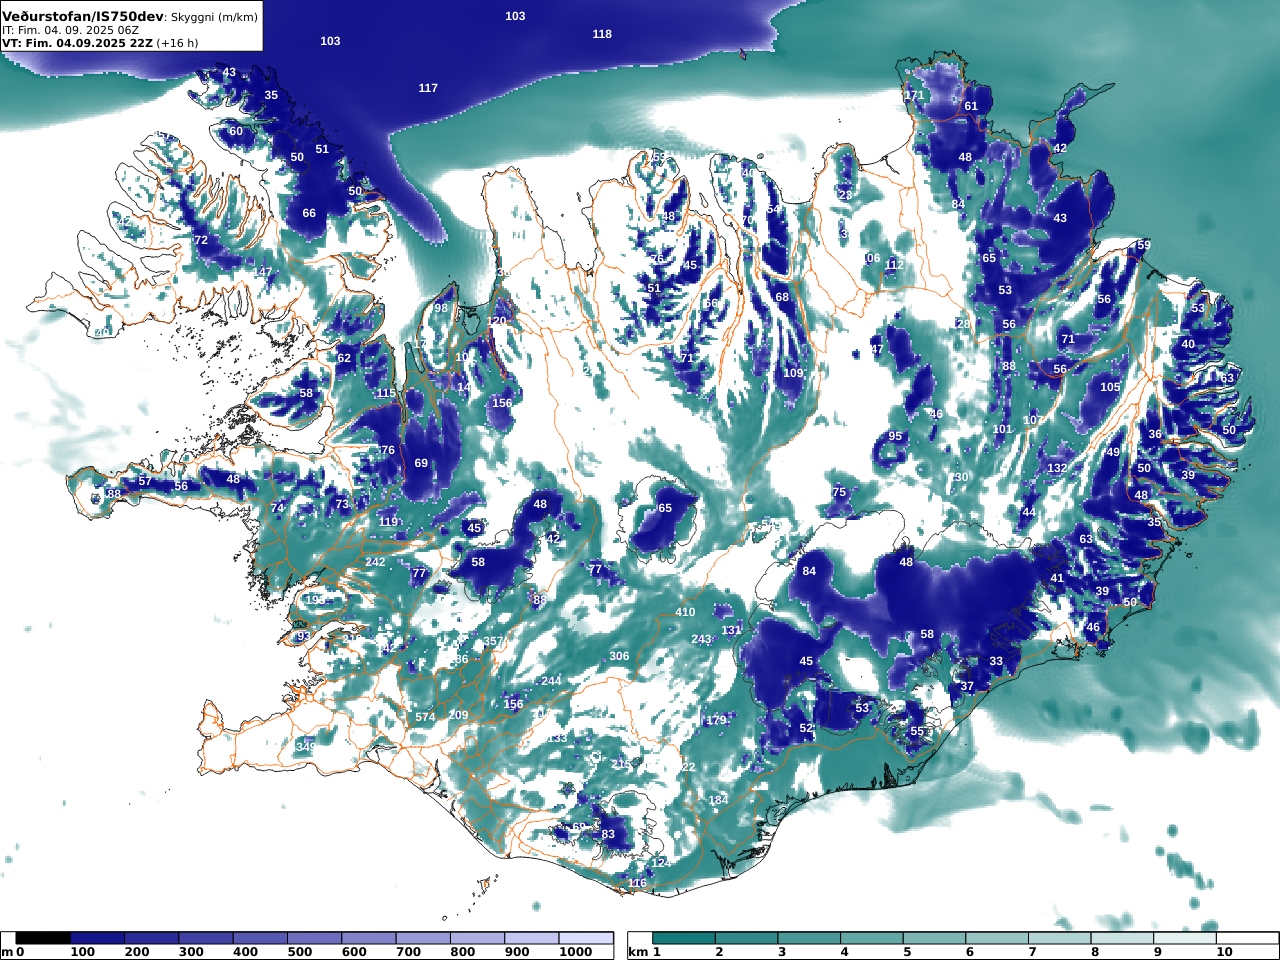1280x960 pixels.
Task: Click the visibility value 120 on the map
Action: pyautogui.click(x=497, y=321)
